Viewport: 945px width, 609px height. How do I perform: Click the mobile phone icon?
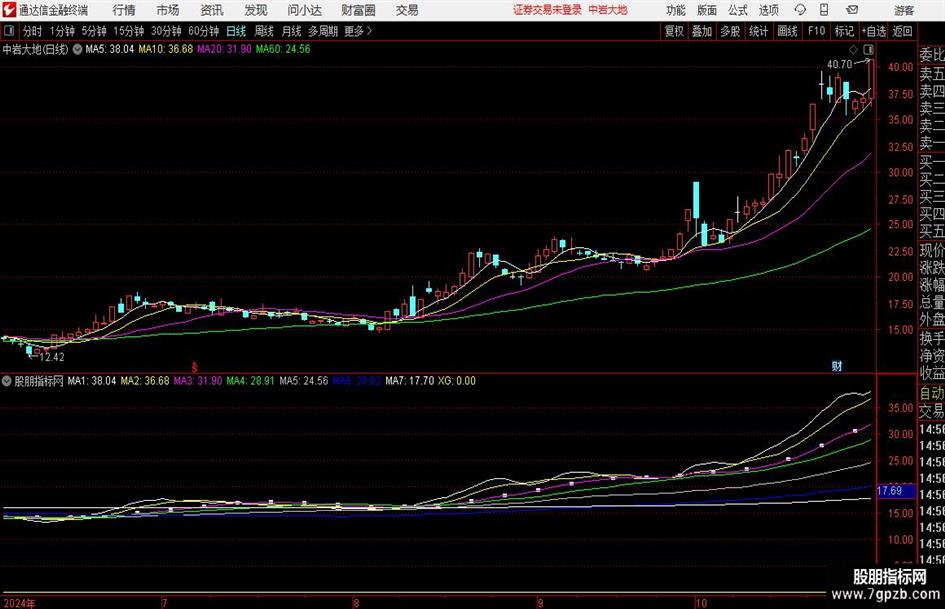tap(824, 10)
